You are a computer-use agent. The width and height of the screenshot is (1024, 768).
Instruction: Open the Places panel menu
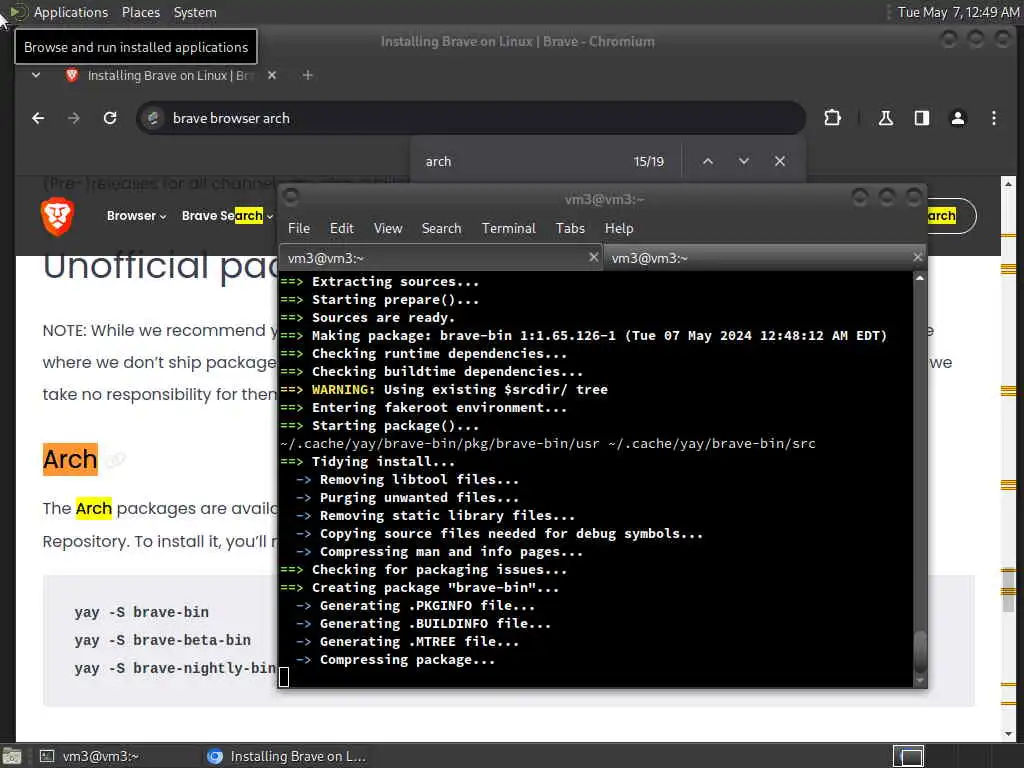(140, 12)
